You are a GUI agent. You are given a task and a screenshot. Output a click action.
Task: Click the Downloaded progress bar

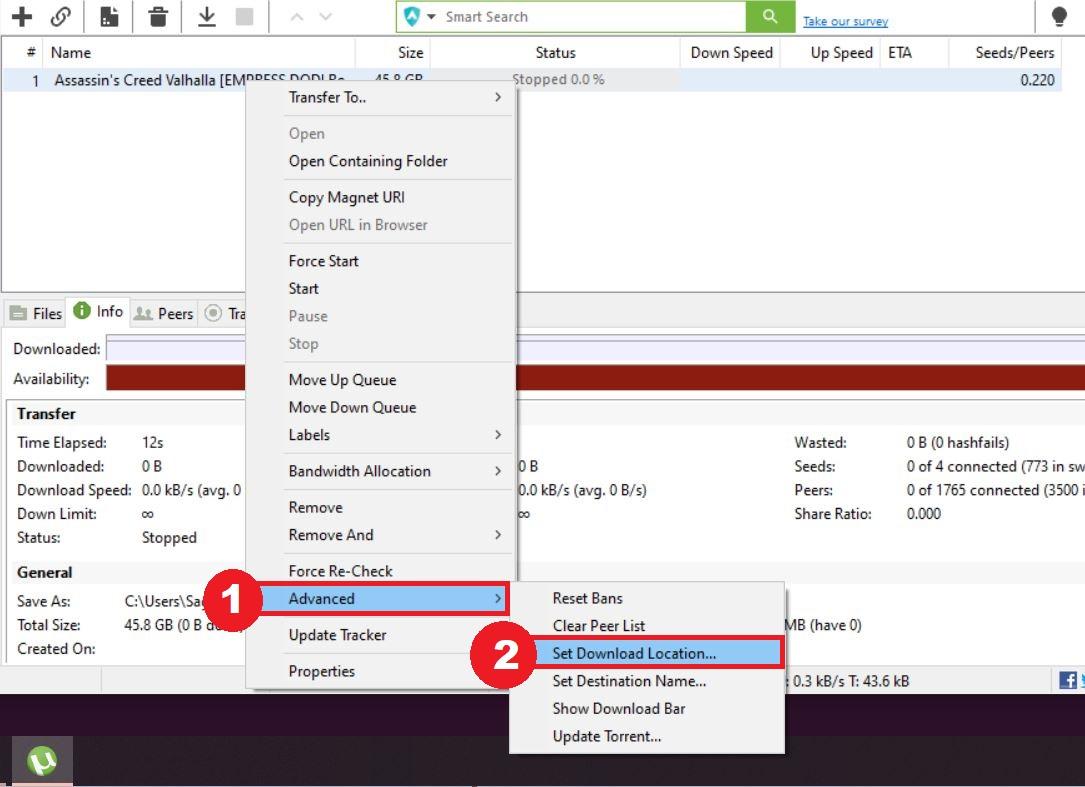pyautogui.click(x=595, y=348)
